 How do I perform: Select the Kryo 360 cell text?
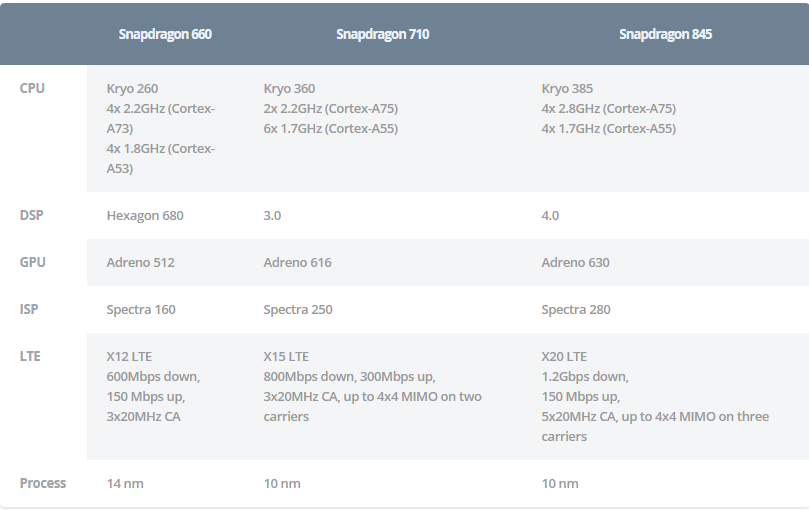tap(289, 89)
